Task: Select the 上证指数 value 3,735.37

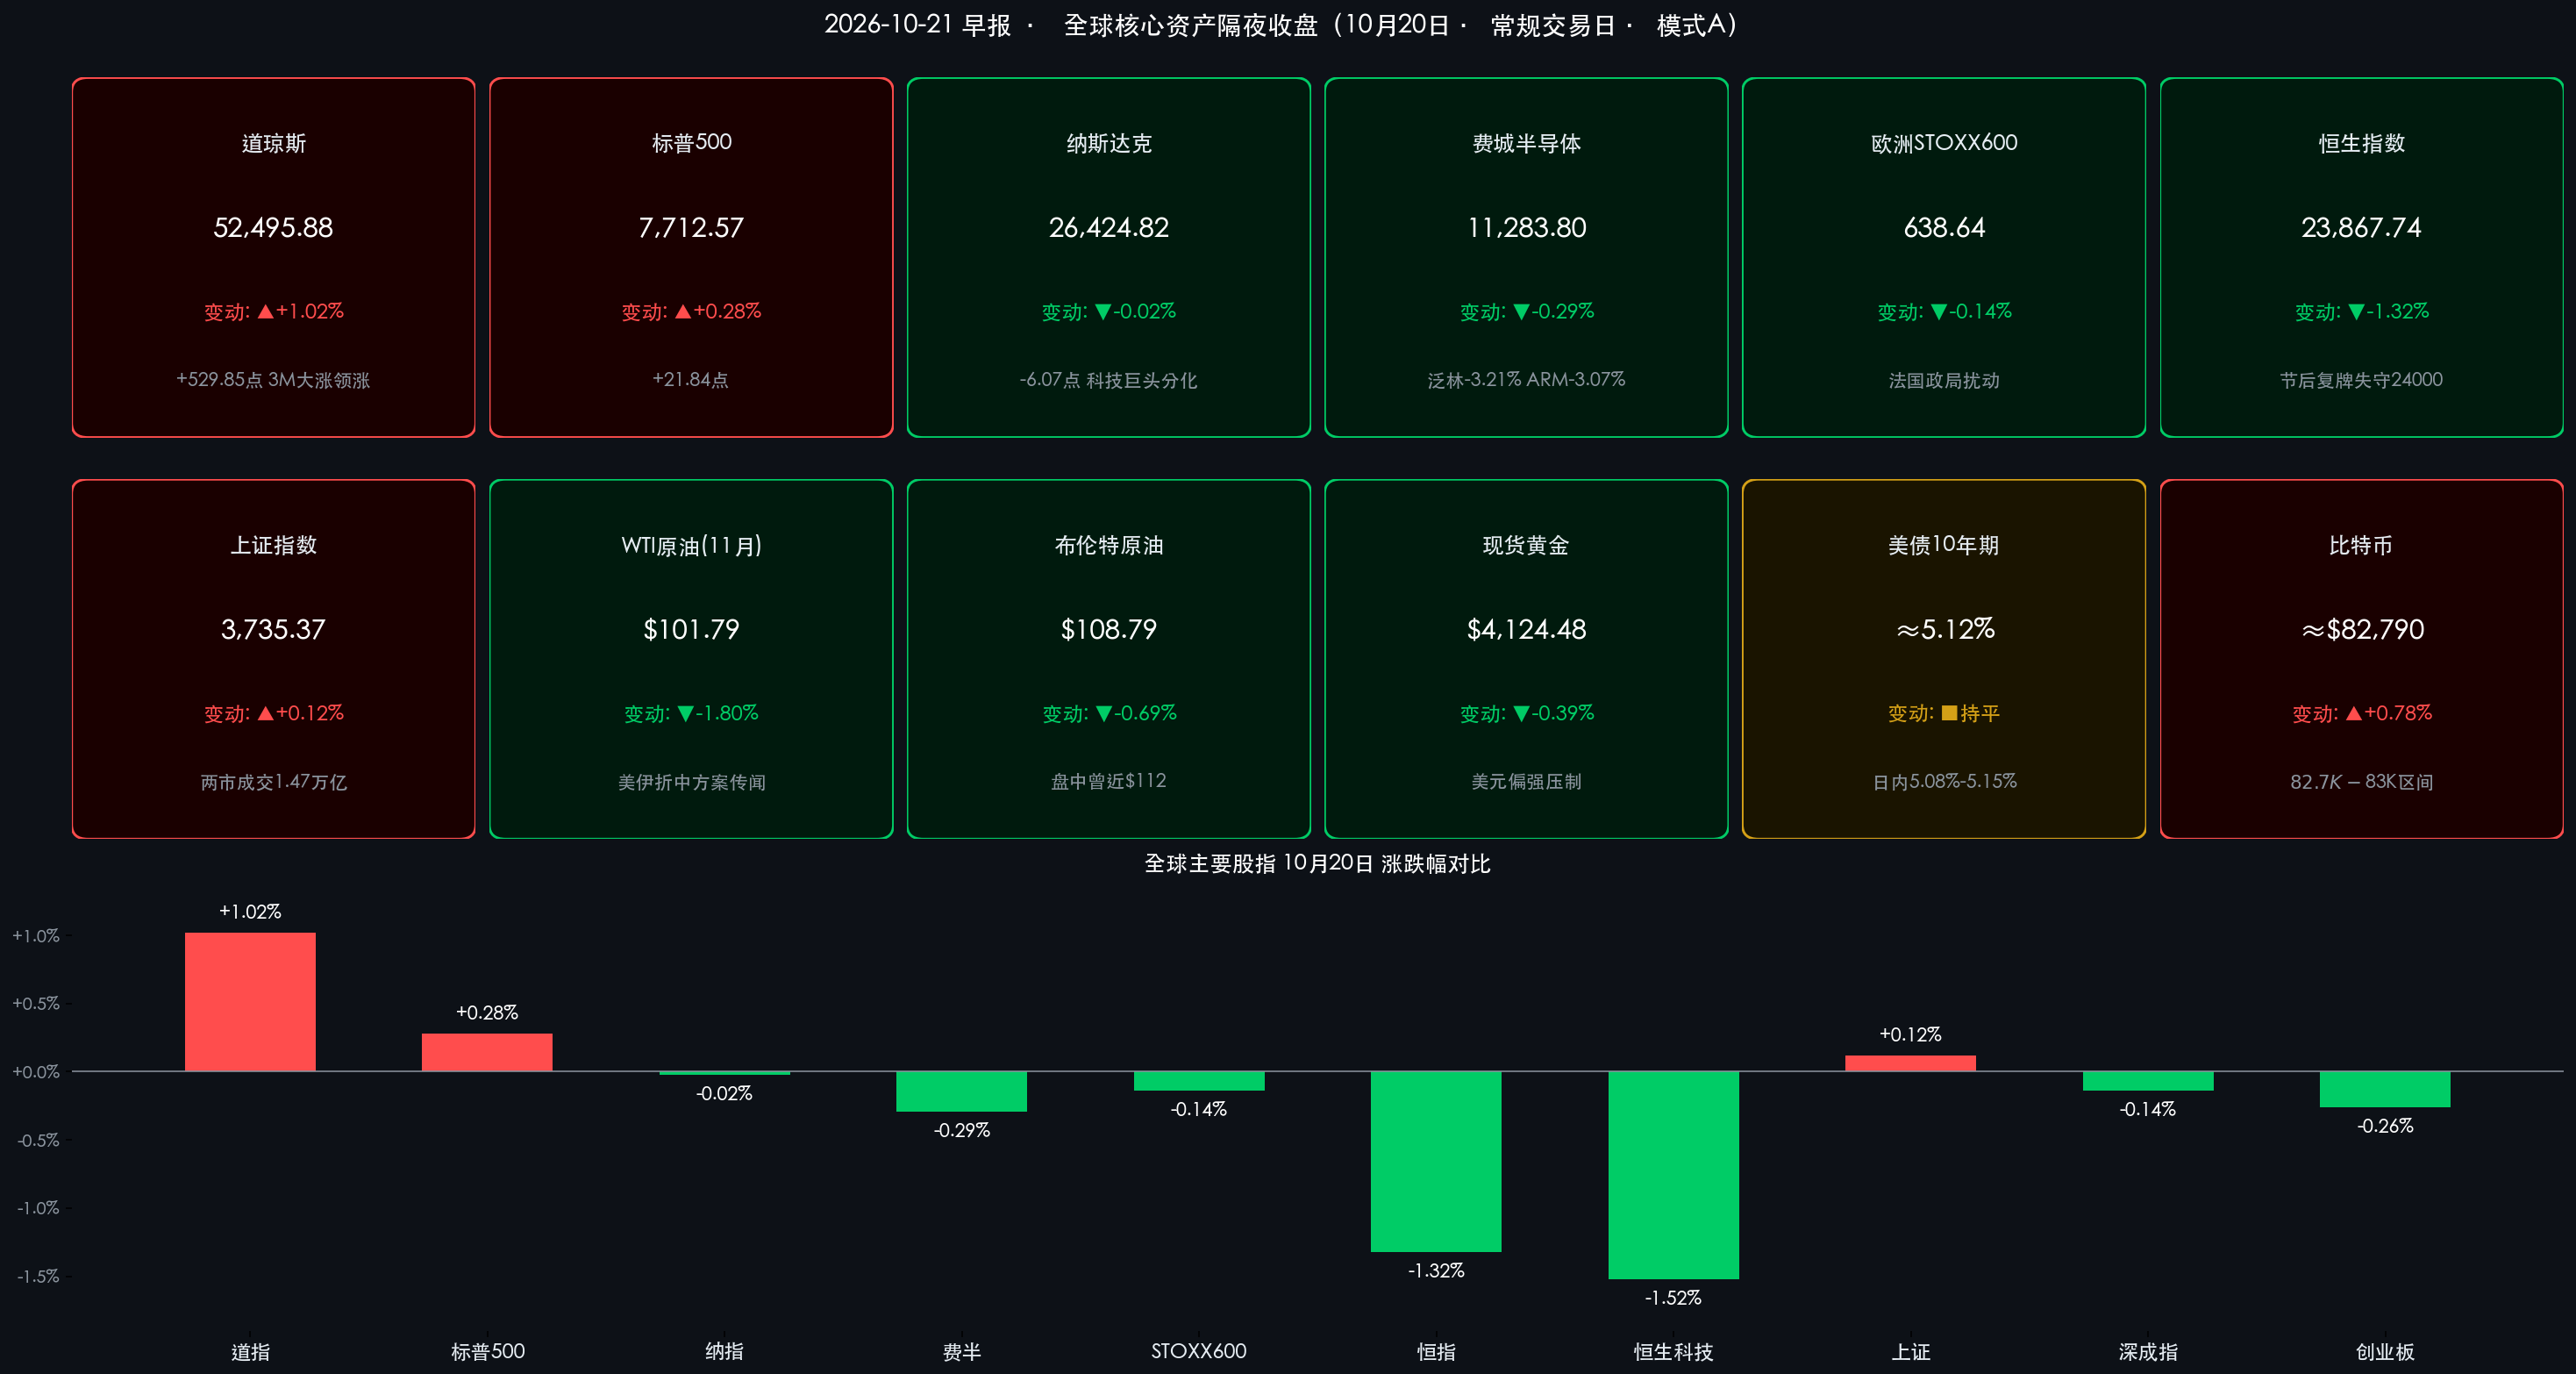Action: point(273,629)
